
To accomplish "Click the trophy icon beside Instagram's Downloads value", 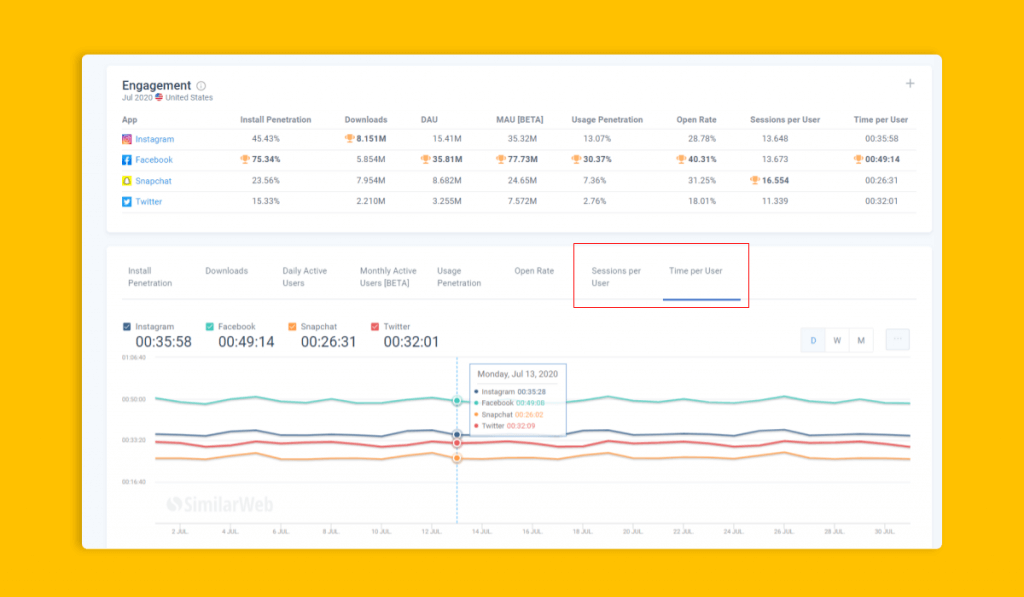I will 349,138.
